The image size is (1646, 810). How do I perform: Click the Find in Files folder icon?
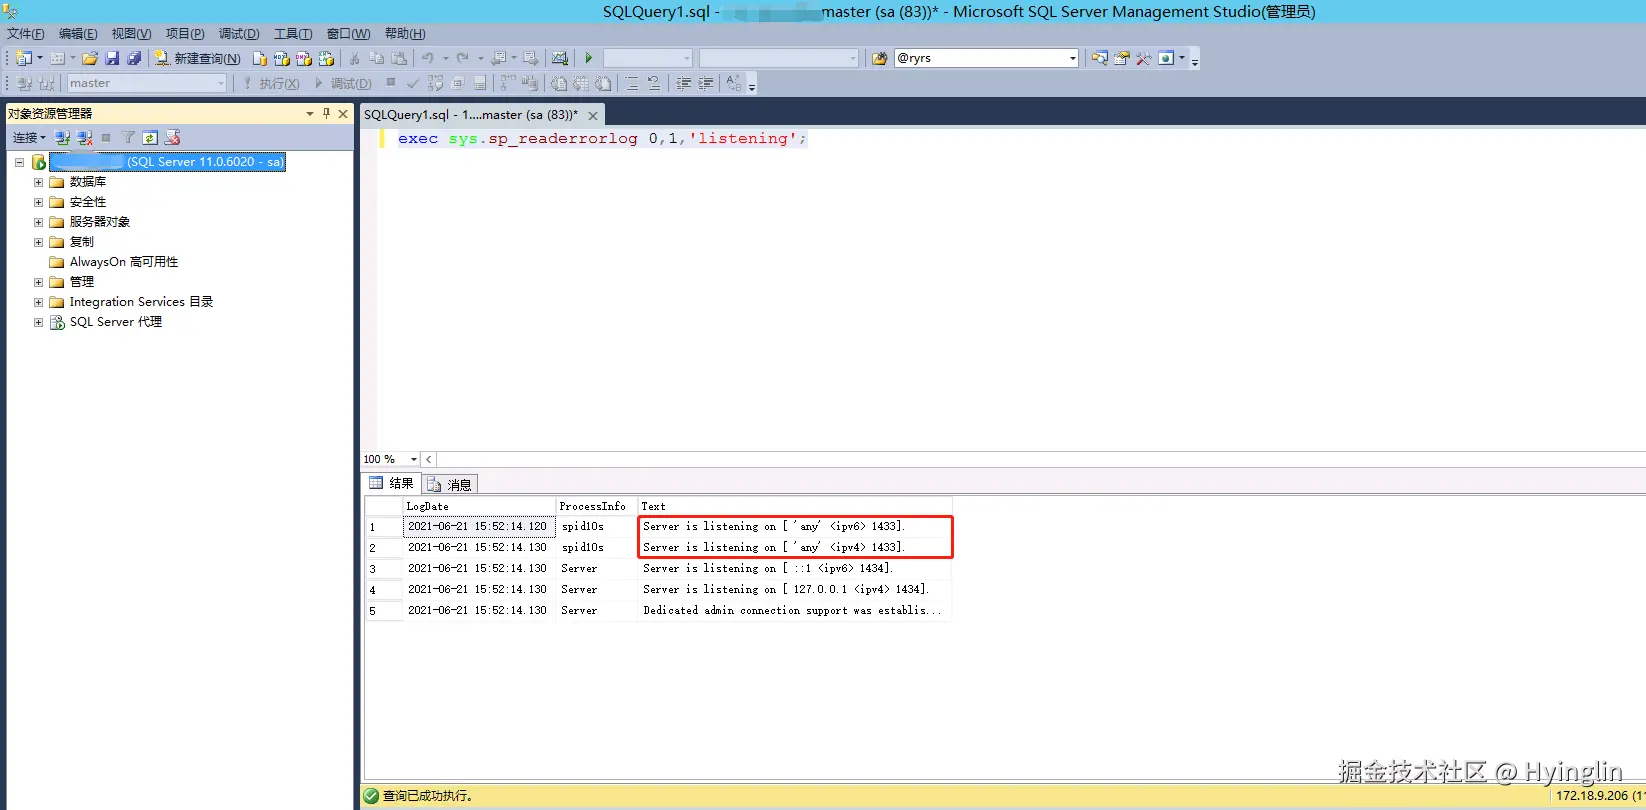click(879, 58)
